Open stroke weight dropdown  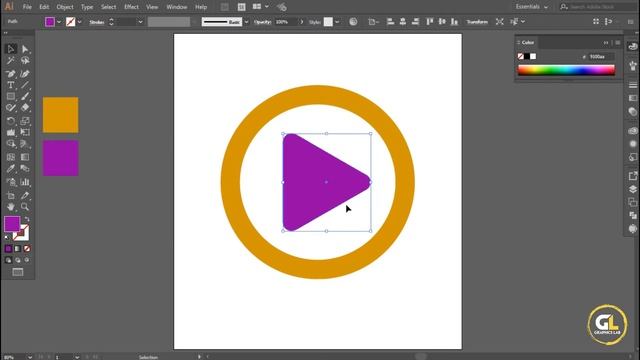(x=140, y=22)
